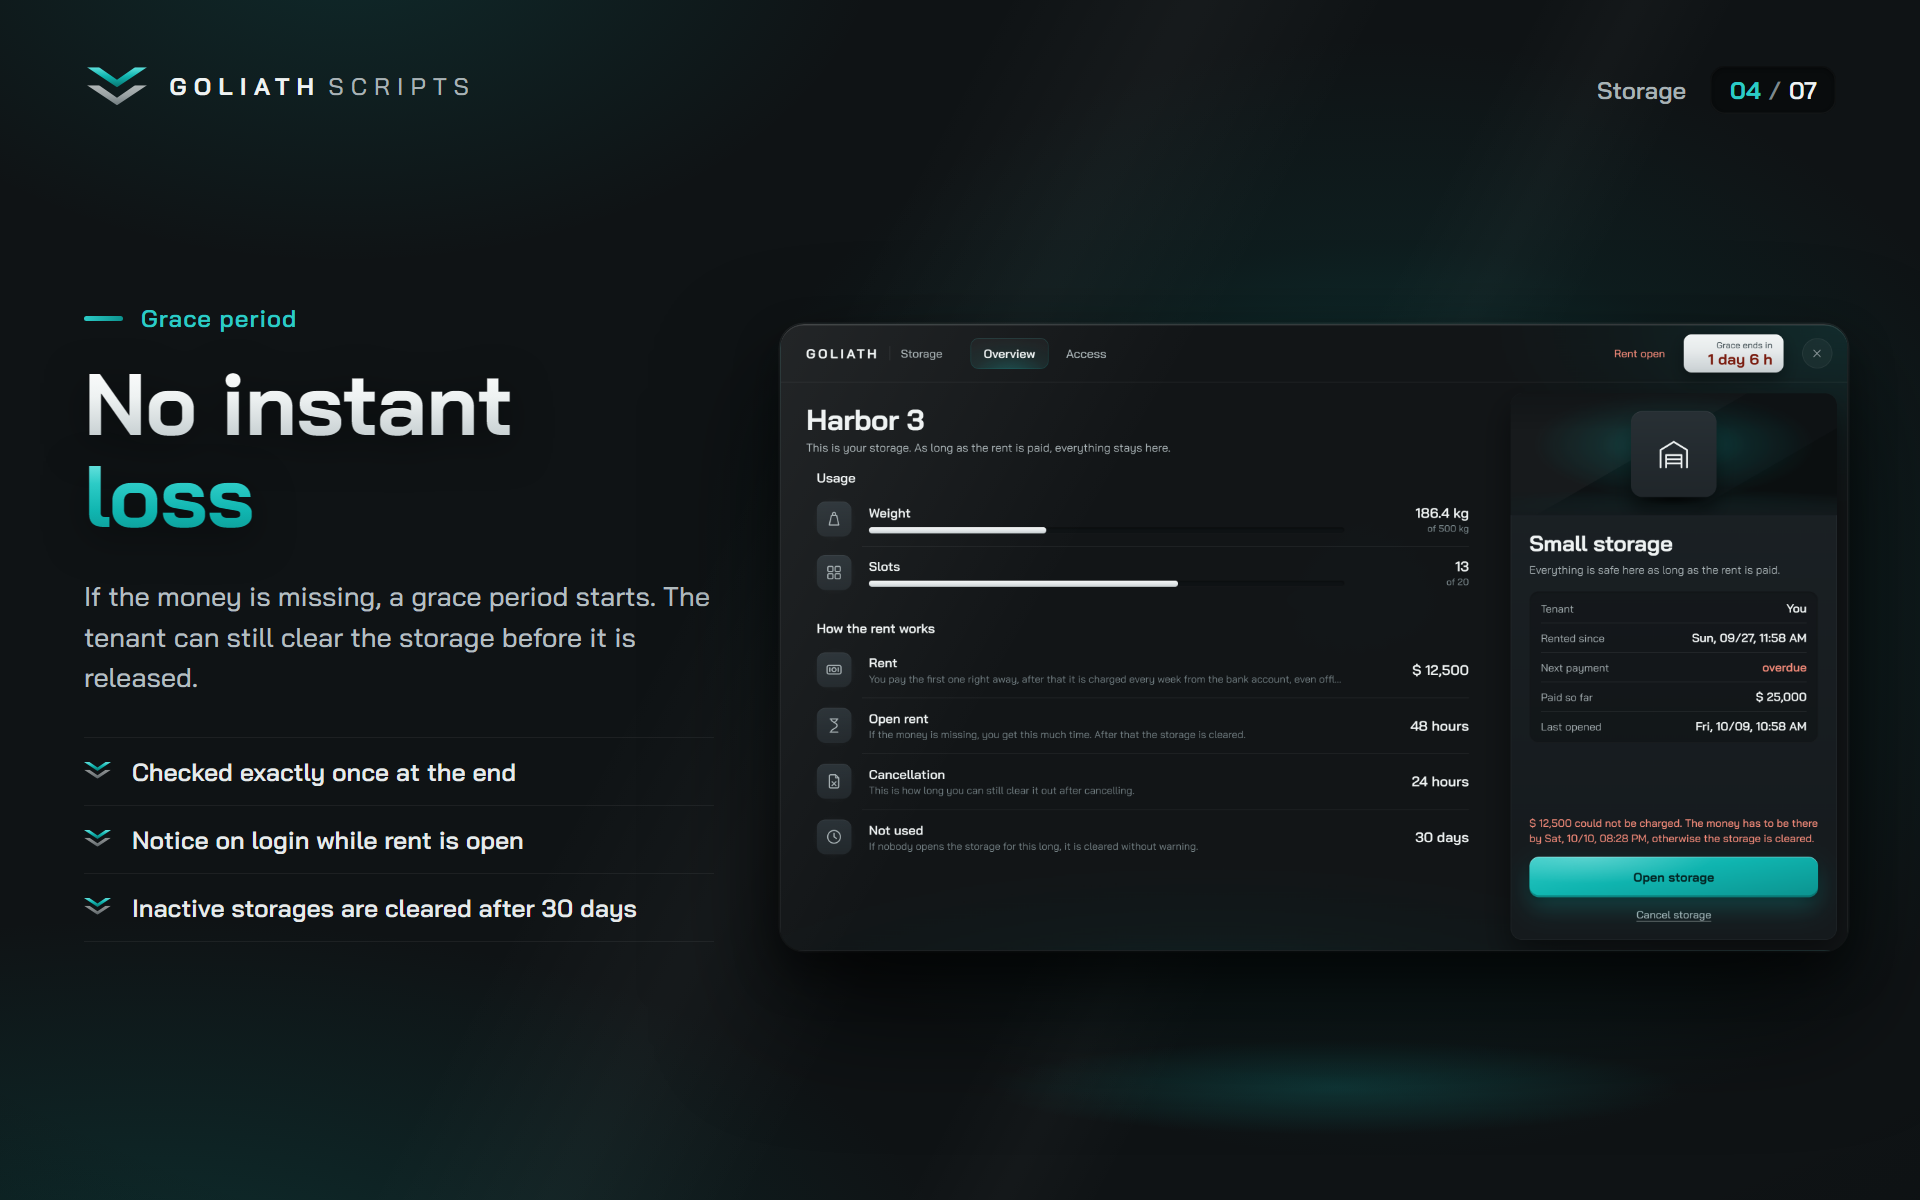This screenshot has width=1920, height=1200.
Task: Click the 'Storage' header label at top right
Action: (x=1641, y=91)
